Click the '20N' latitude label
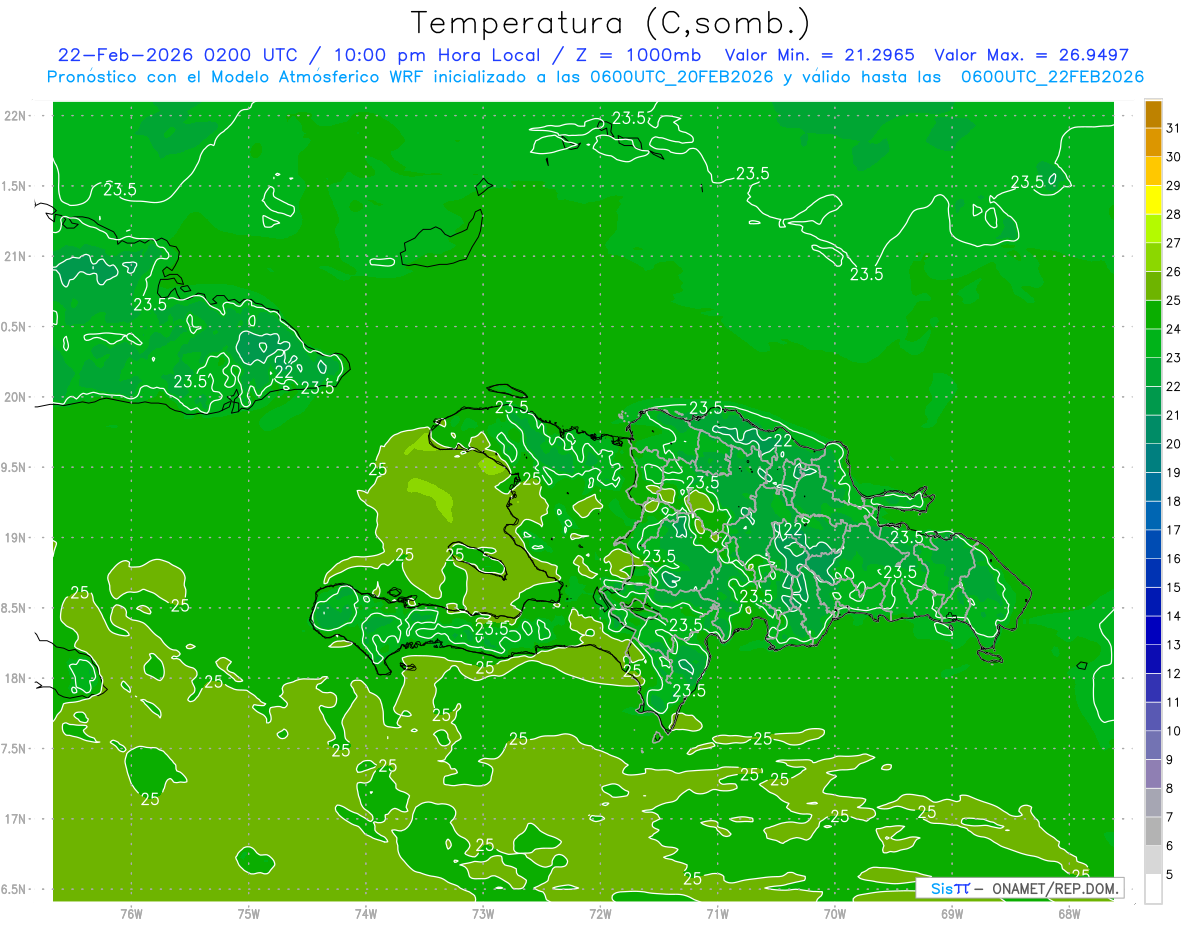This screenshot has width=1200, height=927. coord(15,397)
